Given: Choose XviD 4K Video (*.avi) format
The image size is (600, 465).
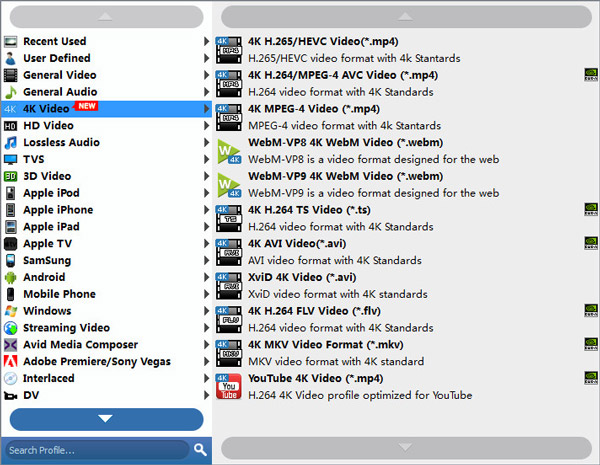Looking at the screenshot, I should click(x=406, y=286).
